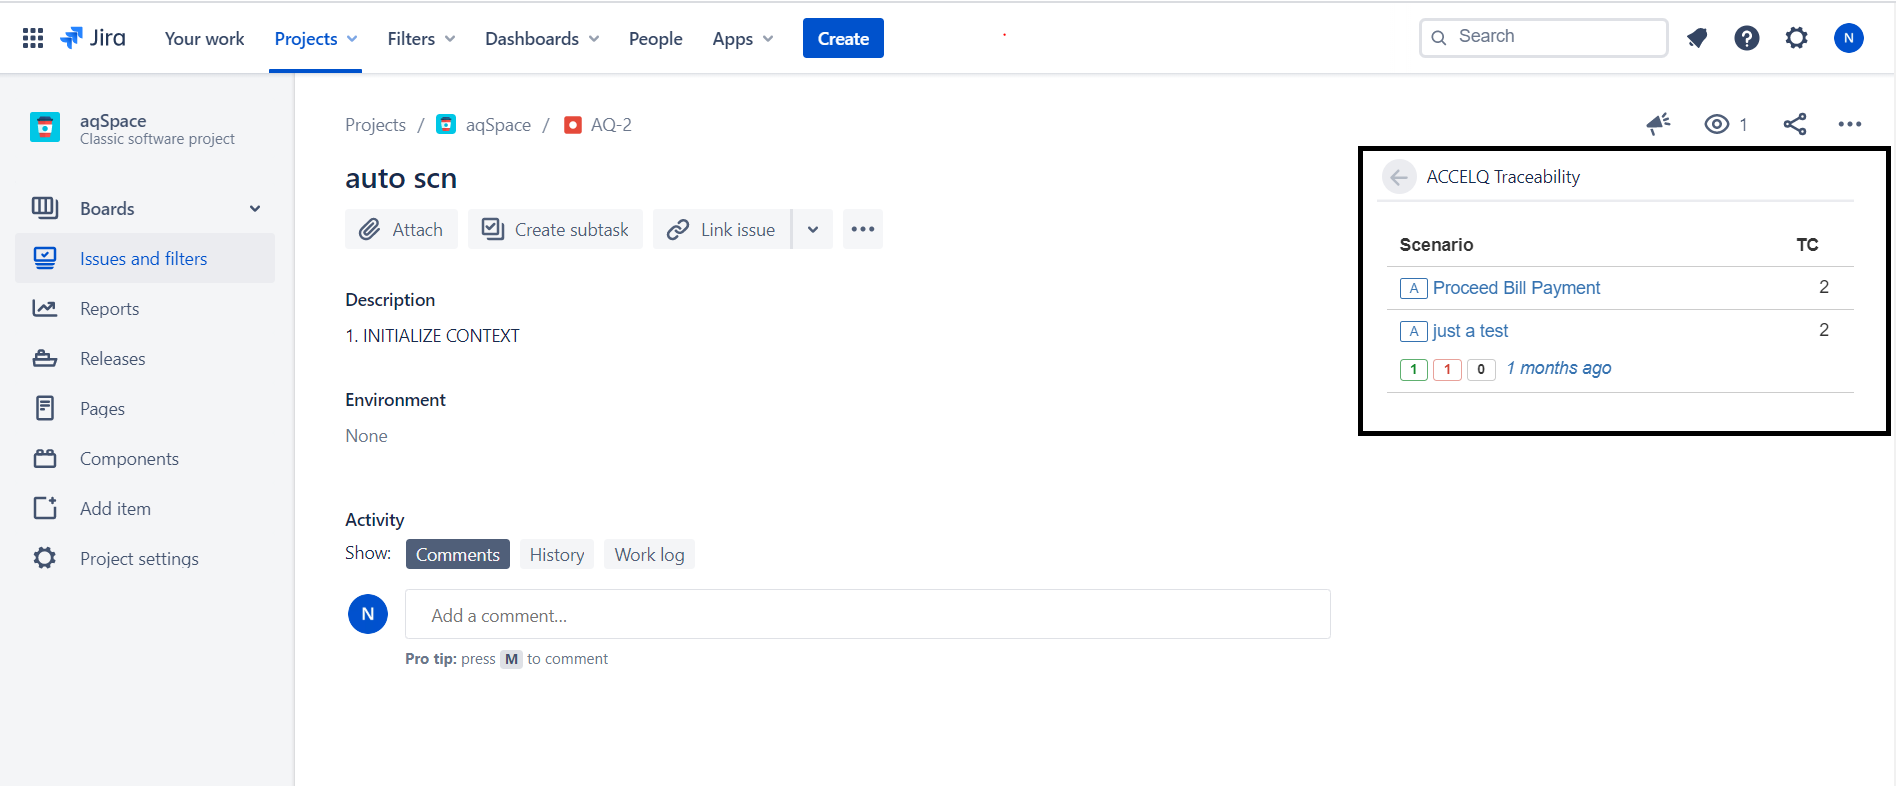Click the comment author avatar N
Screen dimensions: 1896x786
(x=368, y=614)
